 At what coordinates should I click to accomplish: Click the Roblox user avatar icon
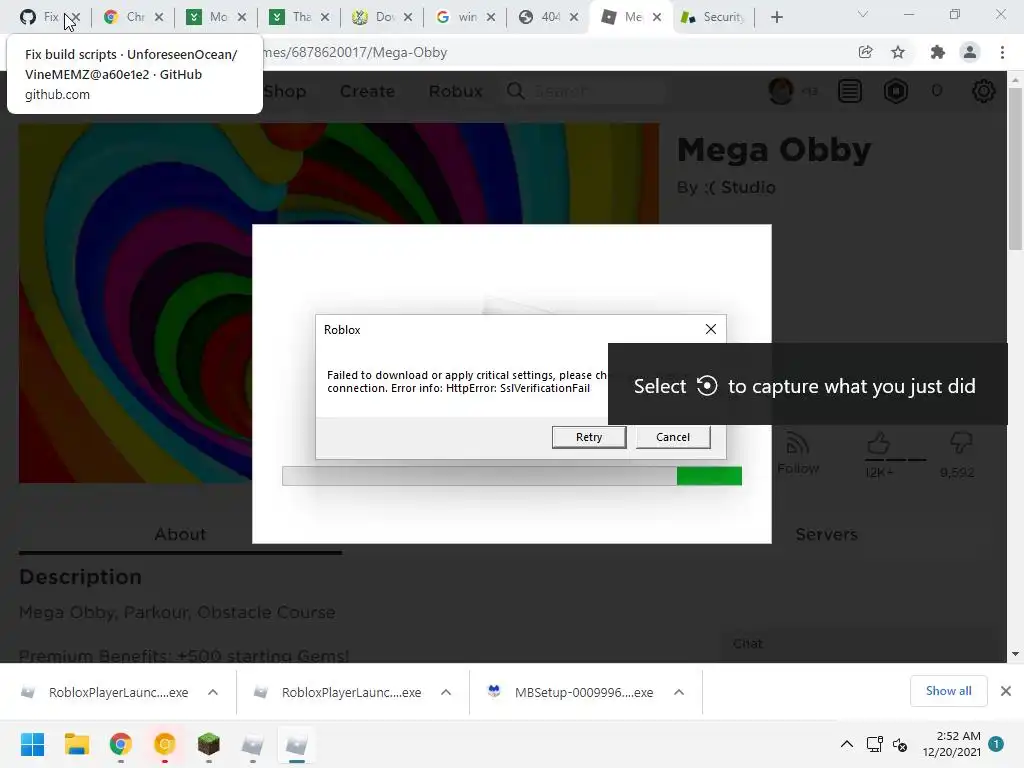781,91
